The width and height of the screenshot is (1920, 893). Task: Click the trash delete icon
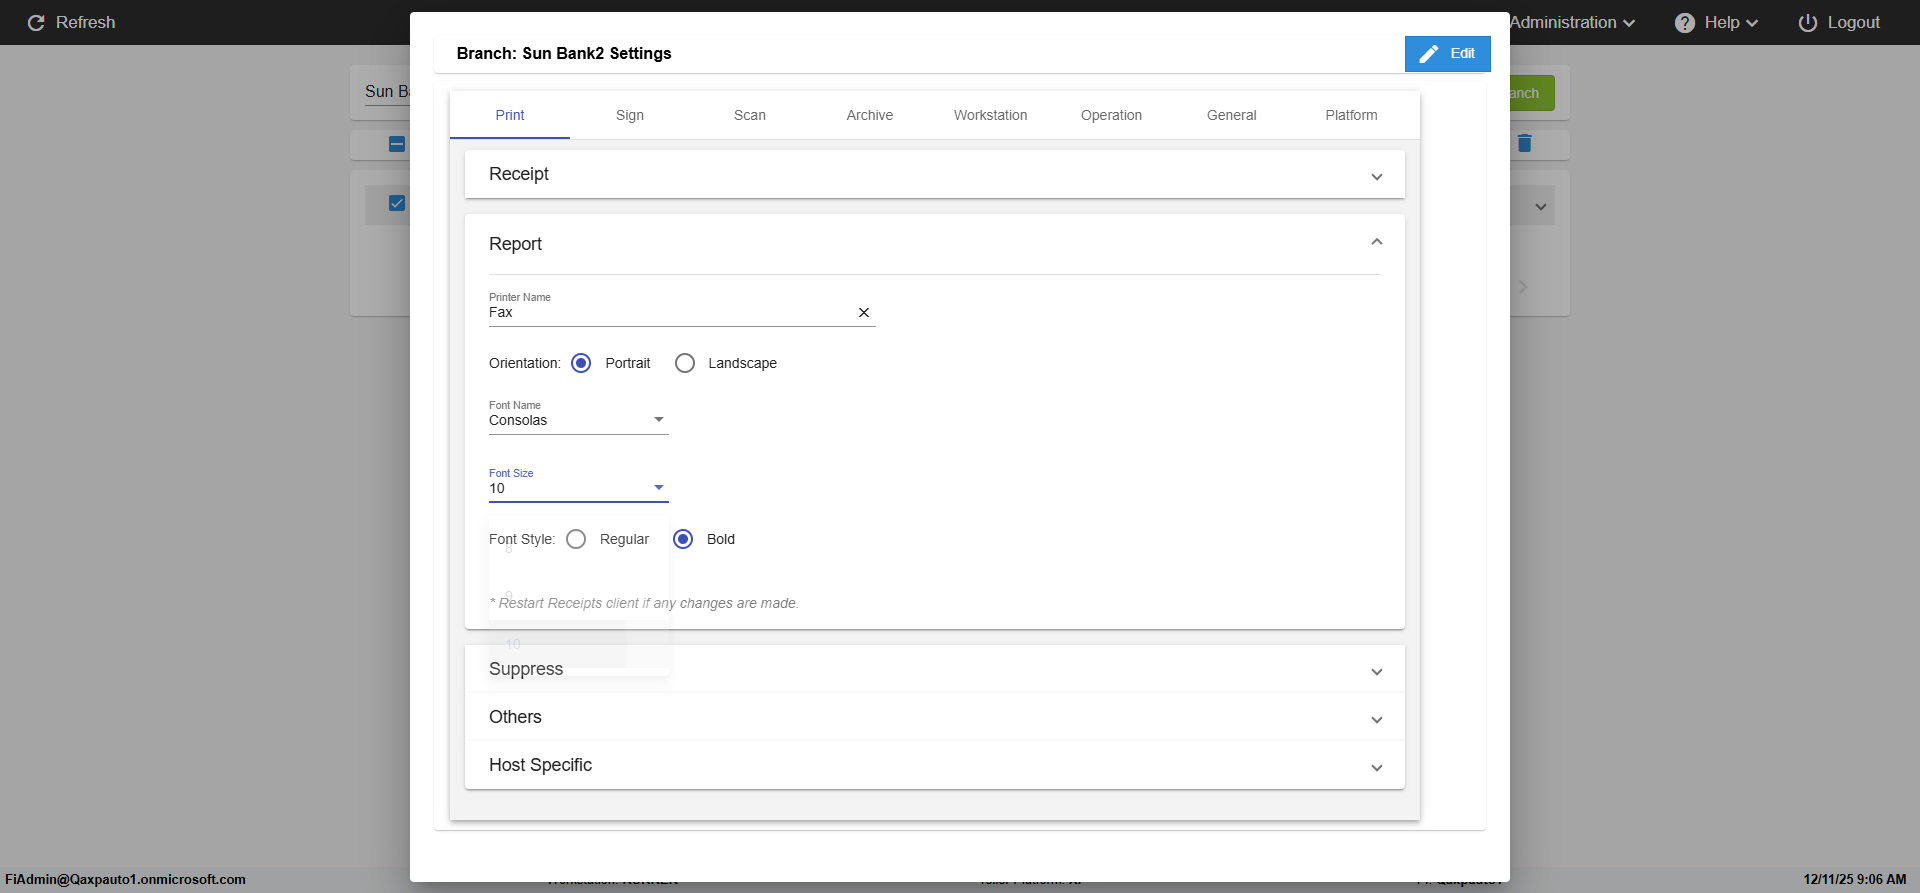pyautogui.click(x=1524, y=144)
